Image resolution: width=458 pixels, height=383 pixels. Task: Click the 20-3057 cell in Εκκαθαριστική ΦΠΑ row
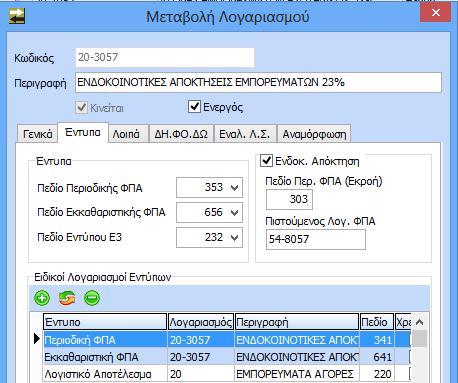(201, 357)
